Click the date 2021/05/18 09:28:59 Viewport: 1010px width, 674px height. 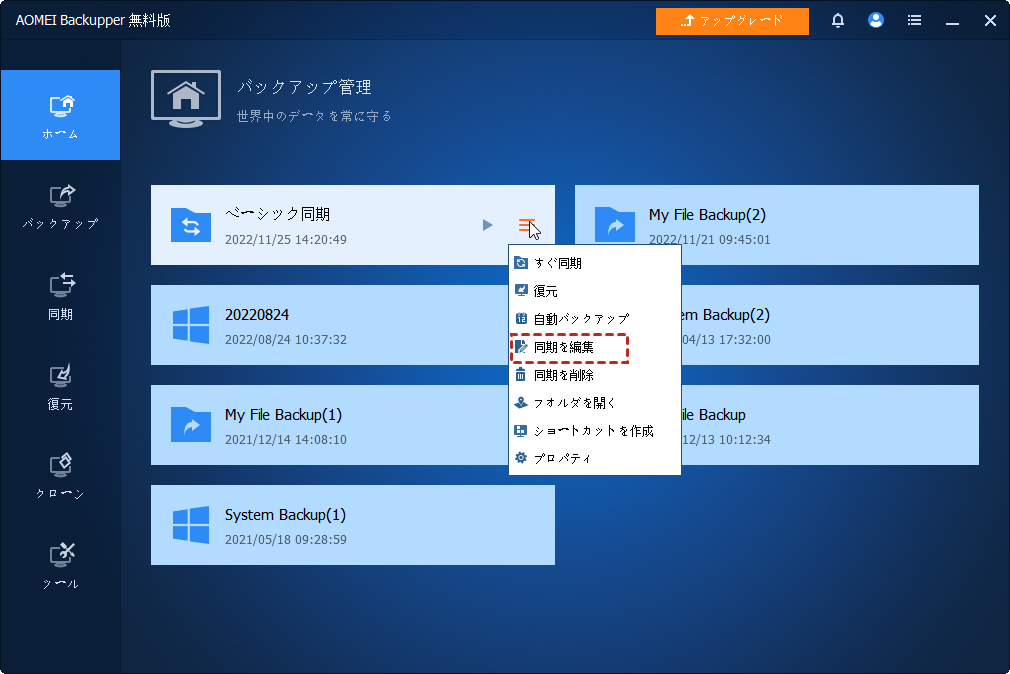285,539
